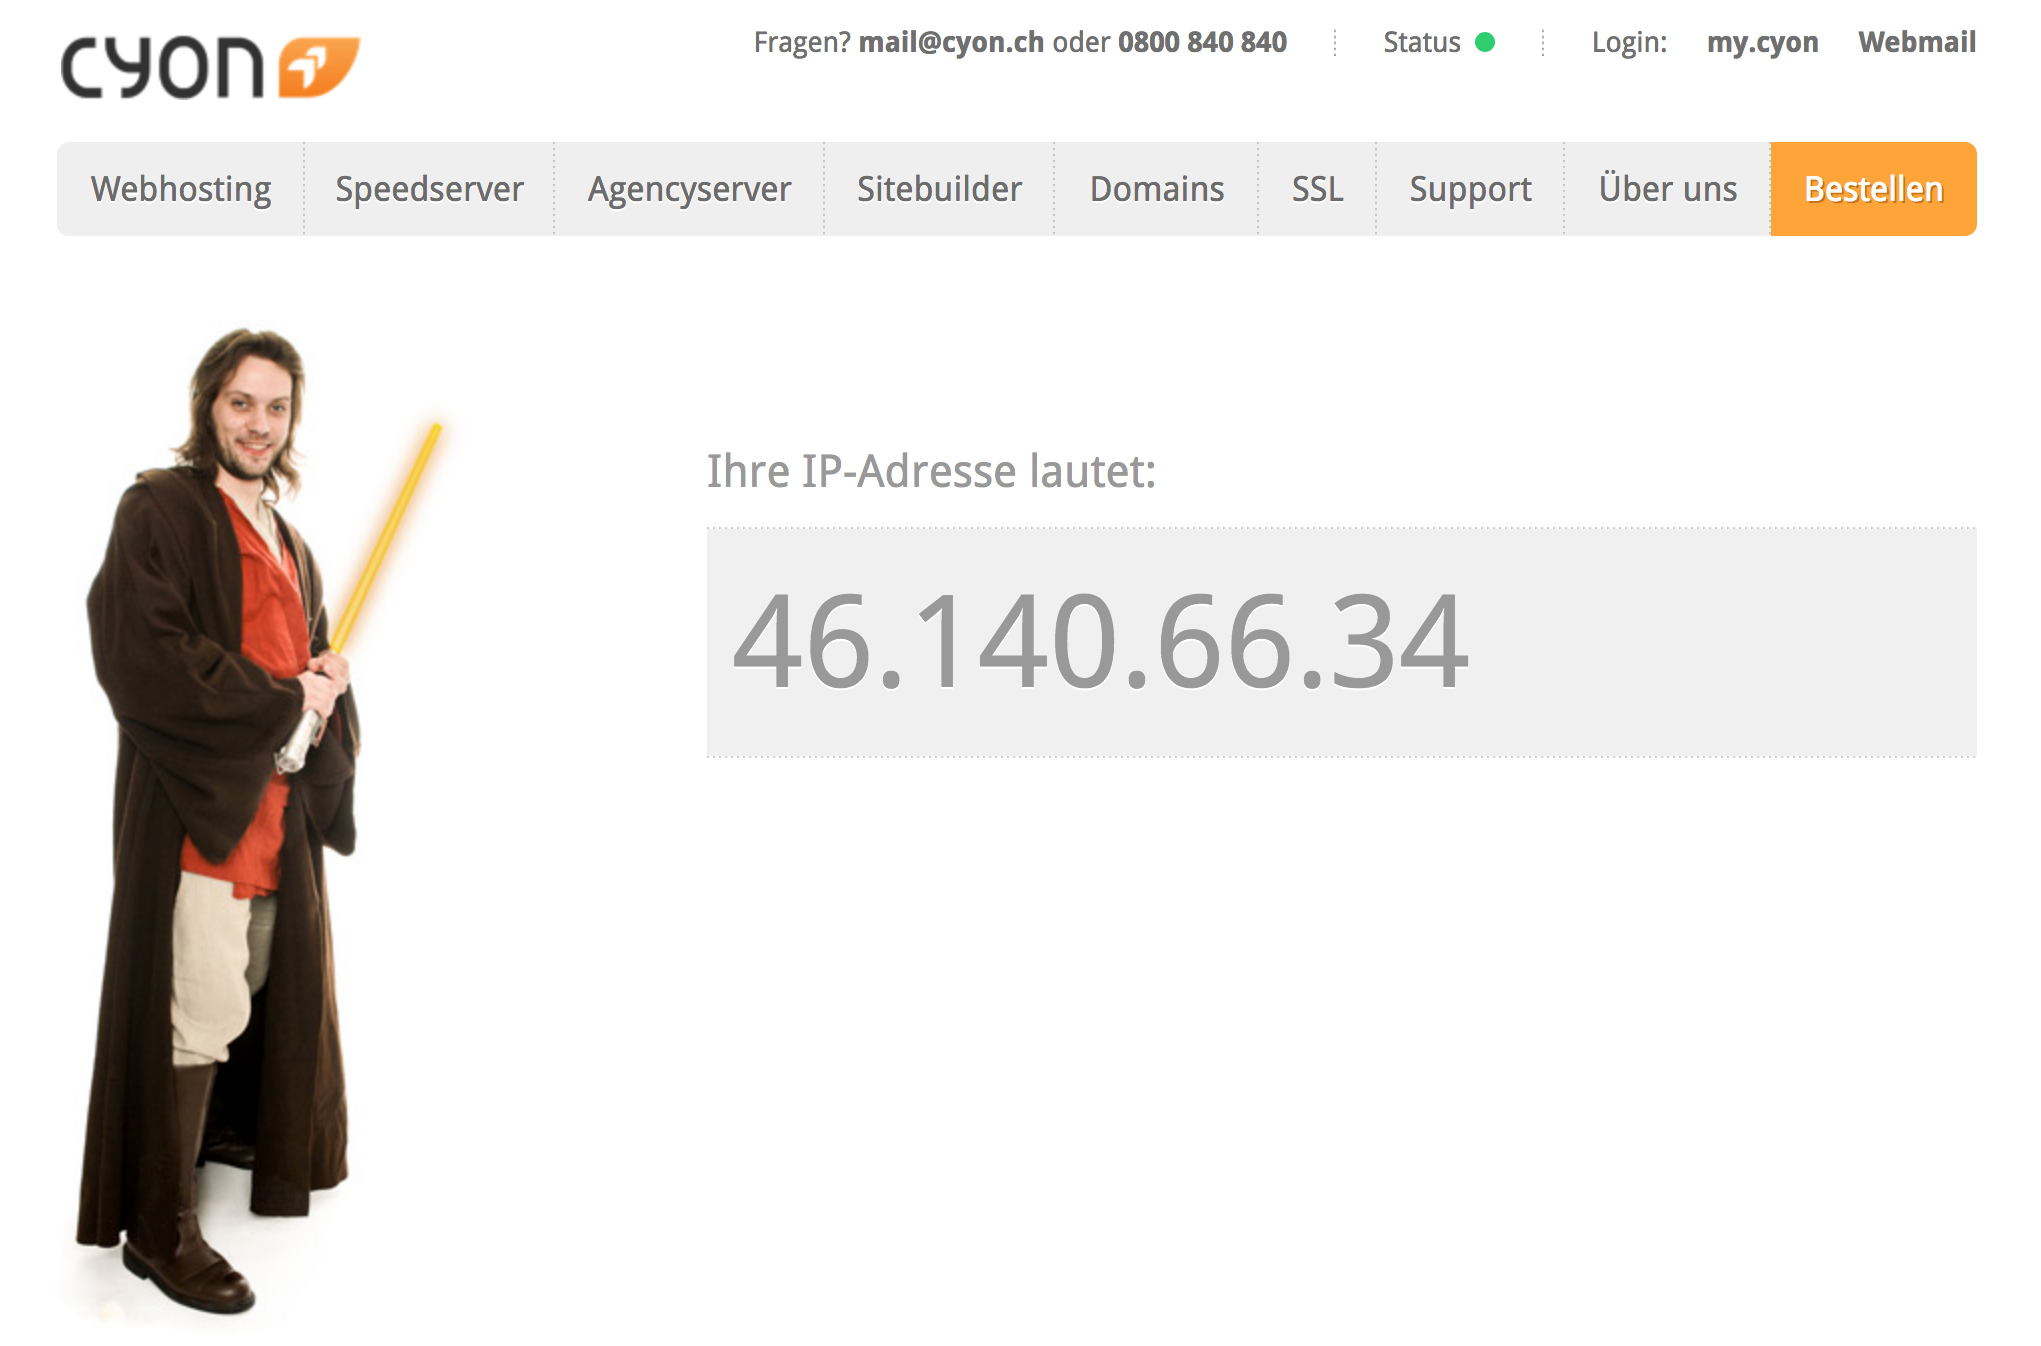Open the Speedserver menu item
Image resolution: width=2041 pixels, height=1346 pixels.
[x=429, y=189]
